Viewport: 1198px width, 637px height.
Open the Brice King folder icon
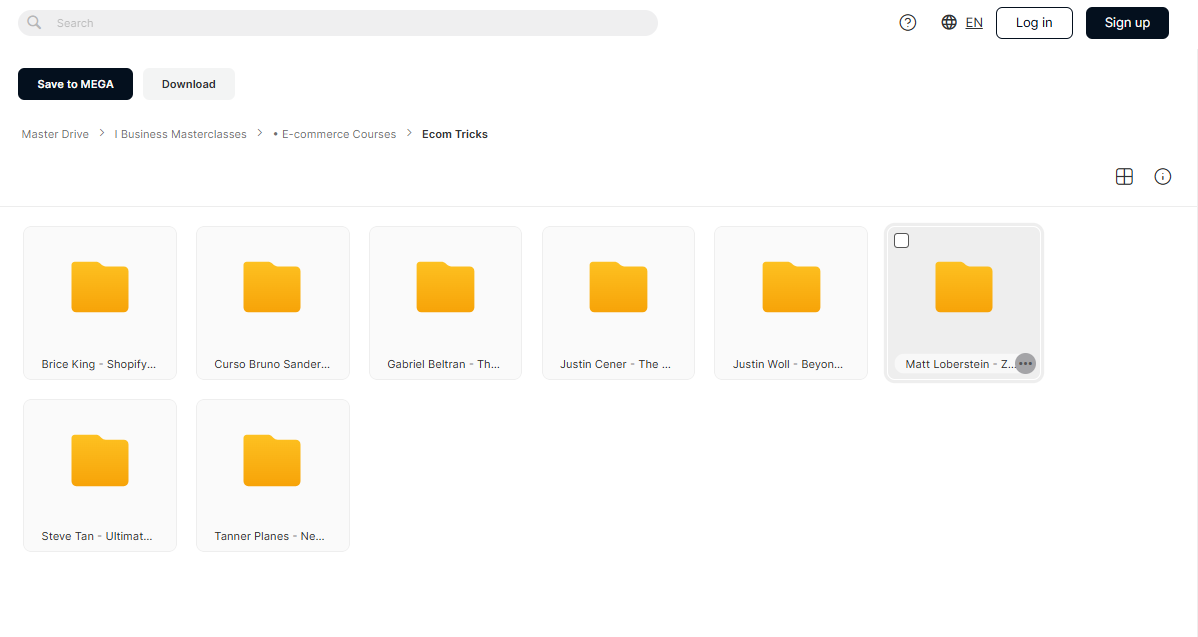100,287
